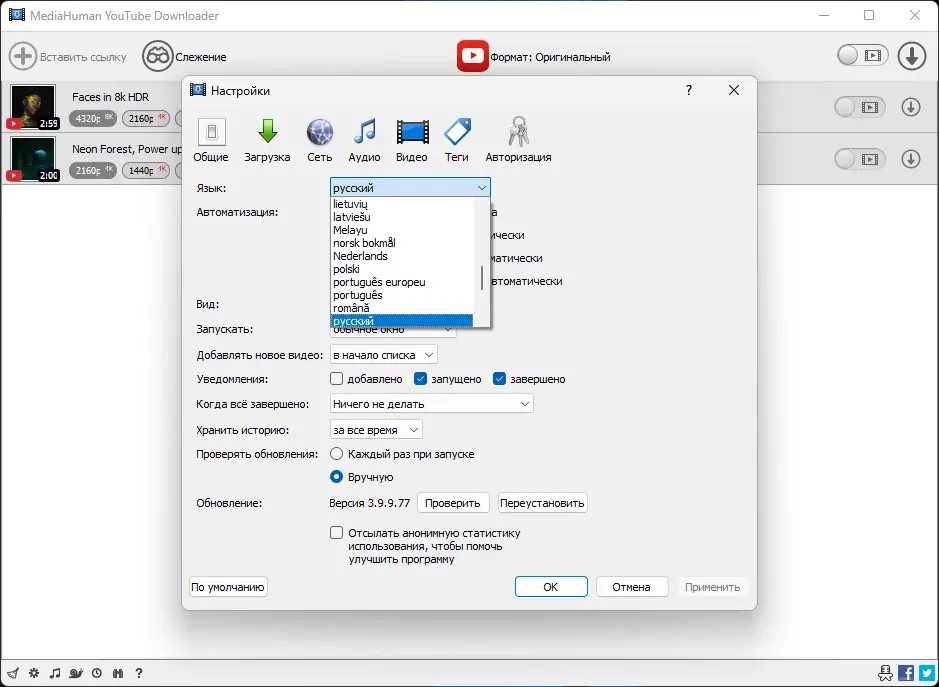Open the Twitter icon in status bar
Screen dimensions: 939x687
click(x=926, y=673)
